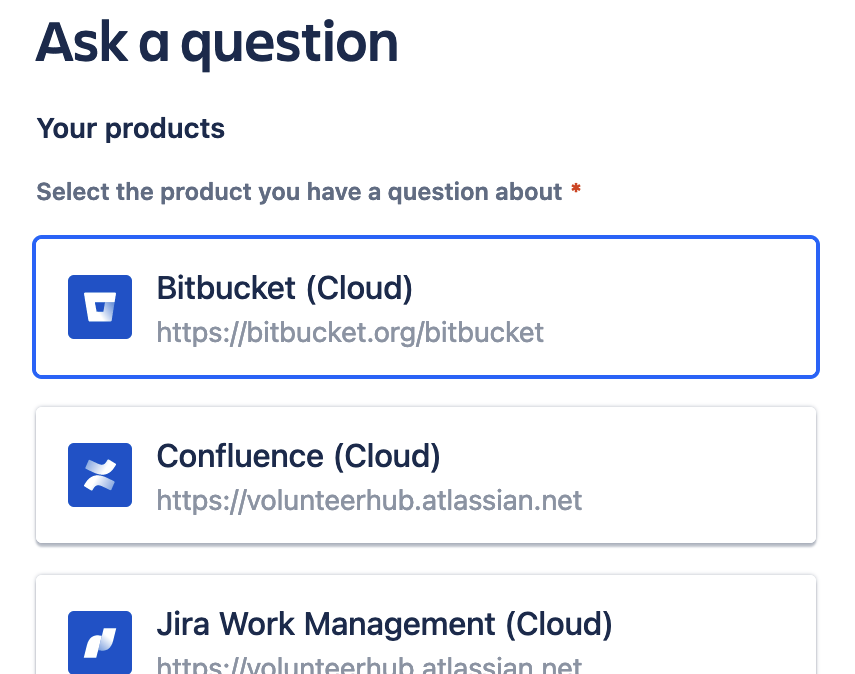Pick the Jira Work Management (Cloud) option

point(426,624)
